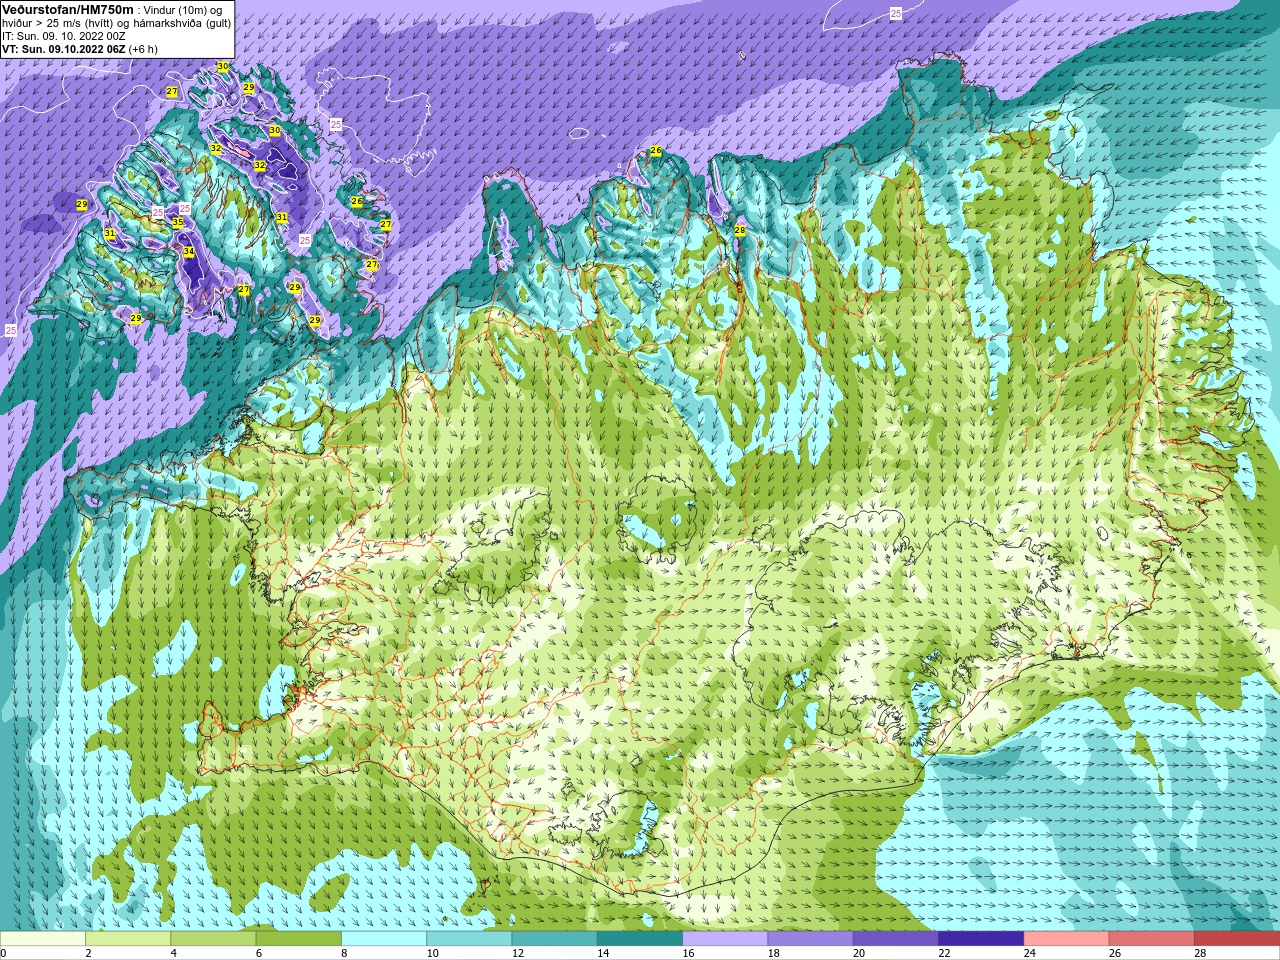Click the legend scale number 24
1280x960 pixels.
[1029, 953]
